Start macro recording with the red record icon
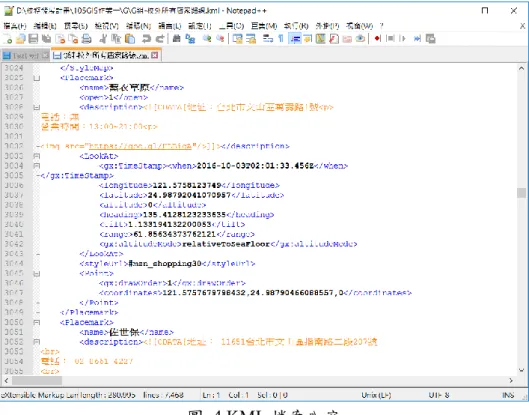 (x=377, y=39)
